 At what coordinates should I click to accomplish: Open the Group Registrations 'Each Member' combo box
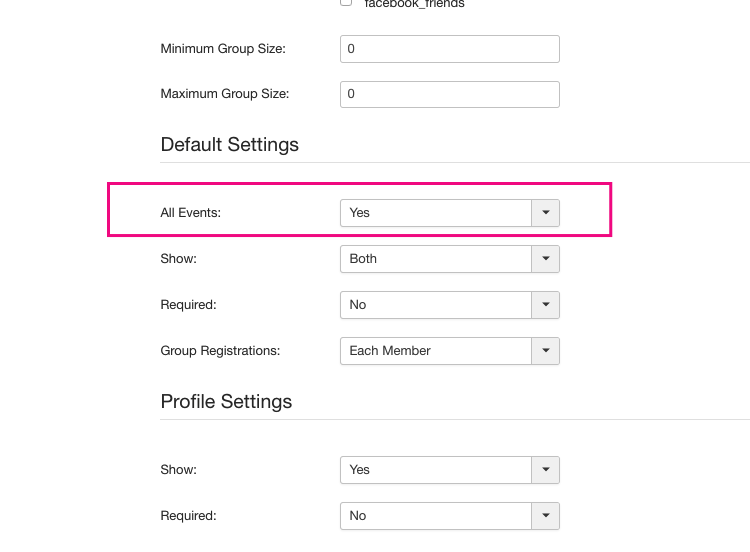[436, 351]
